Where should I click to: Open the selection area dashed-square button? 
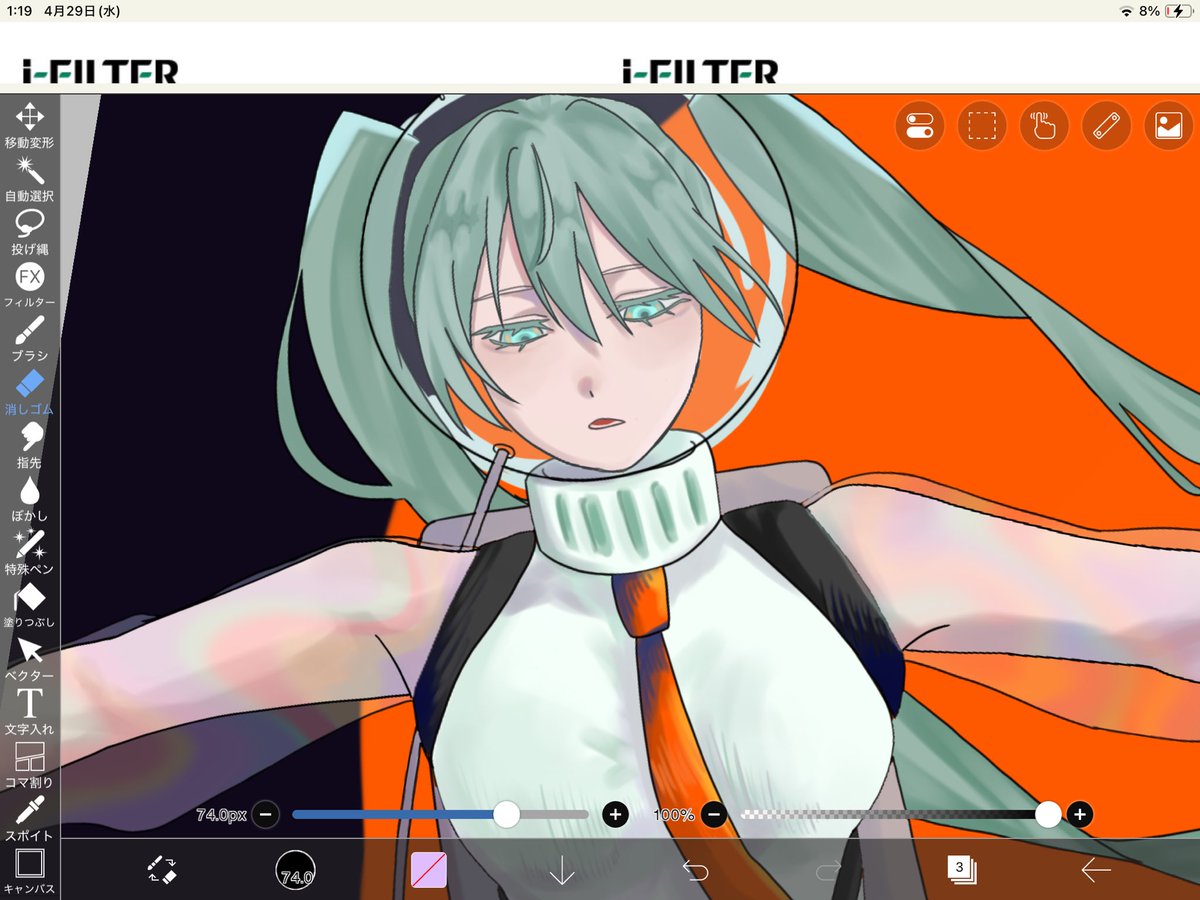(982, 126)
